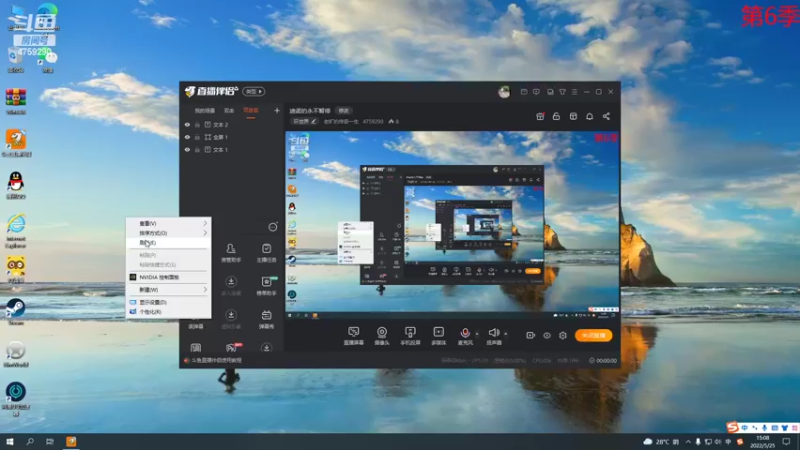Mute the microphone (麦克风)
Screen dimensions: 800x450
tap(465, 336)
